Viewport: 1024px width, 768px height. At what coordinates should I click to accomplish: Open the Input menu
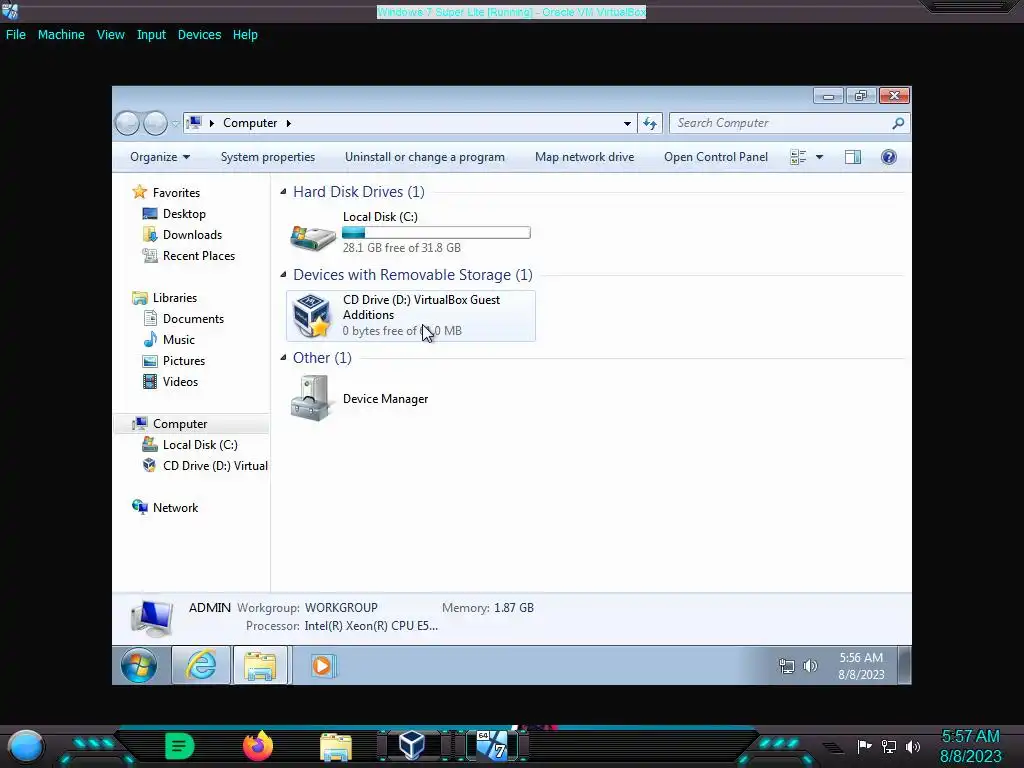click(x=151, y=35)
